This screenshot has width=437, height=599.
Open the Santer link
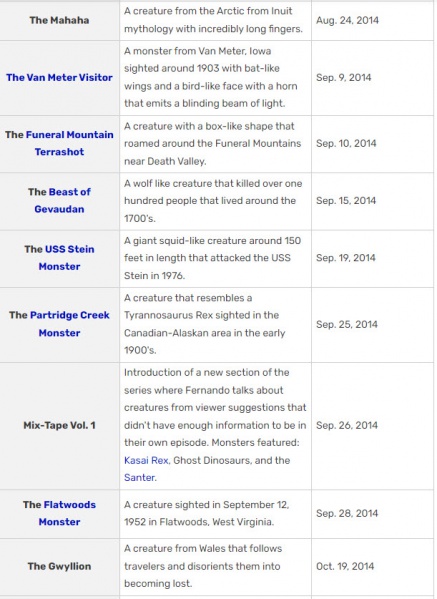pos(139,478)
